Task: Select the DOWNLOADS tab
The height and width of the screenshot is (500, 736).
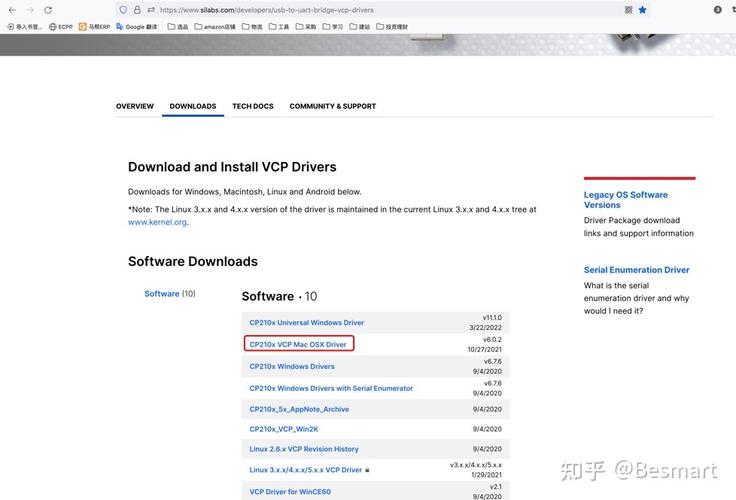Action: (193, 106)
